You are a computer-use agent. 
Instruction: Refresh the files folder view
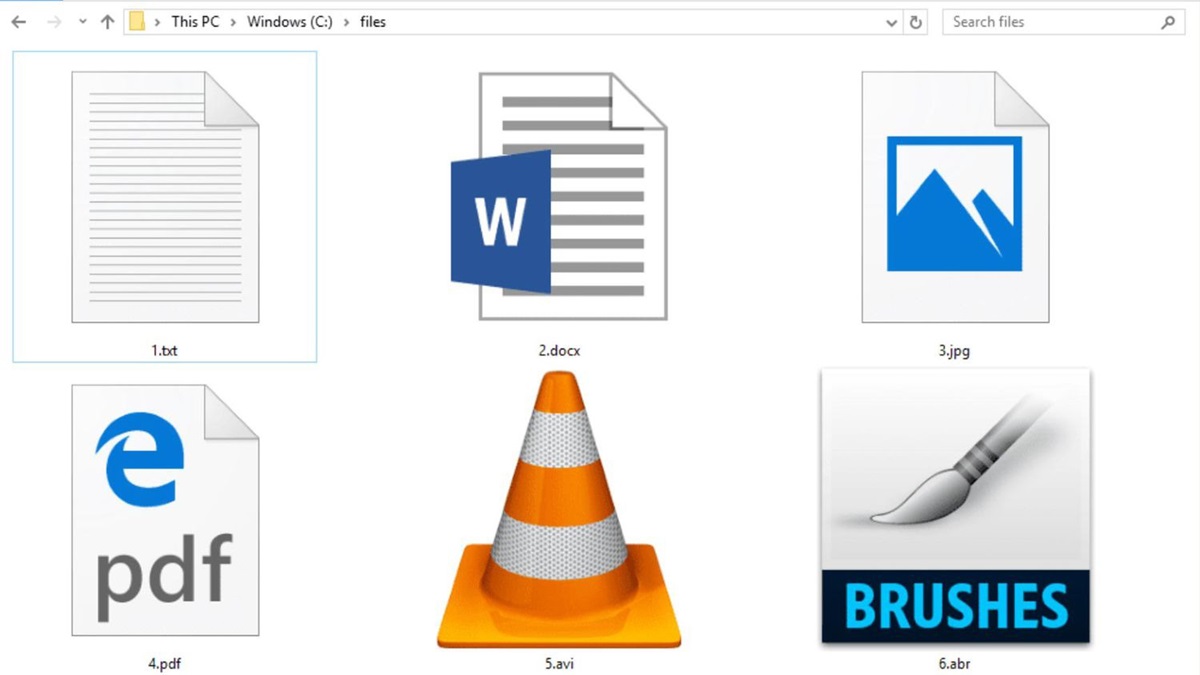(x=916, y=22)
